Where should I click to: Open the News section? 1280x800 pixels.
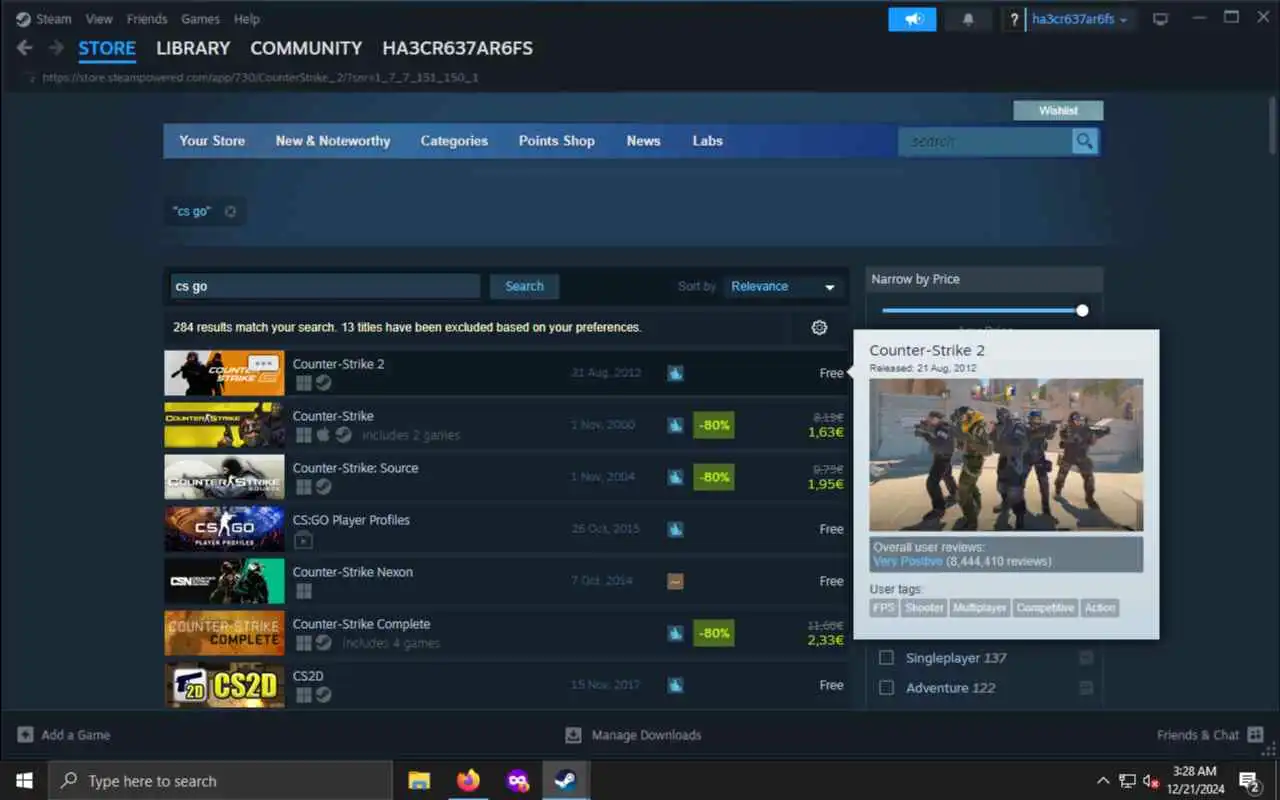pyautogui.click(x=643, y=141)
